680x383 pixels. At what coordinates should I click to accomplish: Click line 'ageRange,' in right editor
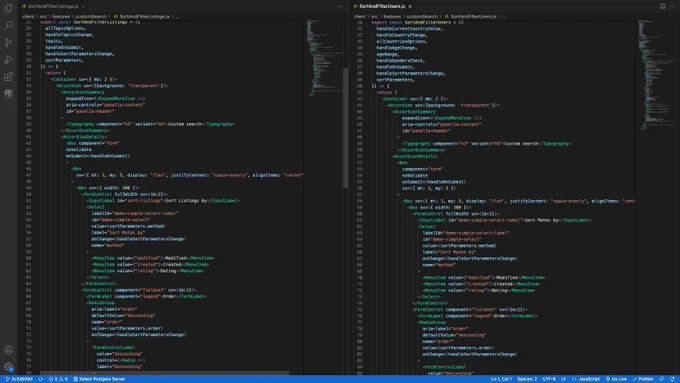[x=388, y=54]
